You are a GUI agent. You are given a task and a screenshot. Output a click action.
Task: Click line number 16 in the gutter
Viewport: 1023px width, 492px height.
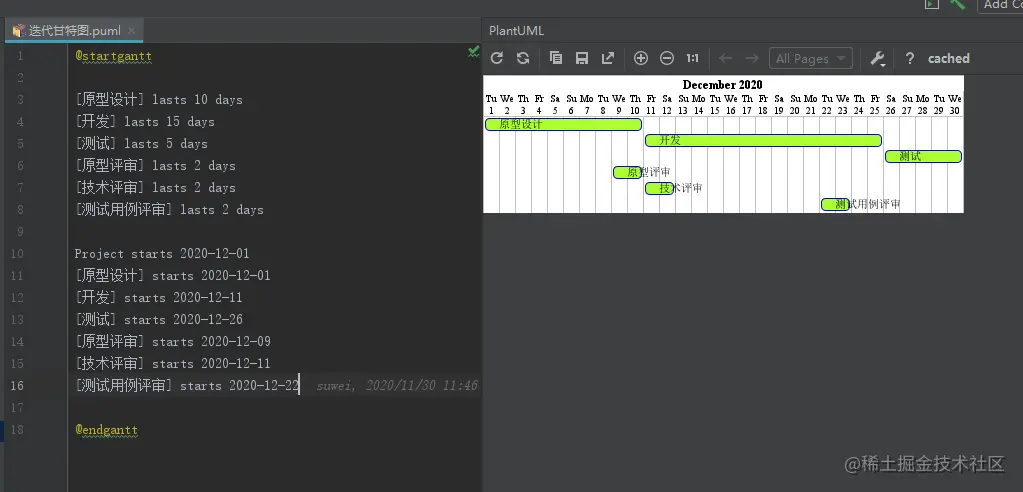[x=17, y=386]
